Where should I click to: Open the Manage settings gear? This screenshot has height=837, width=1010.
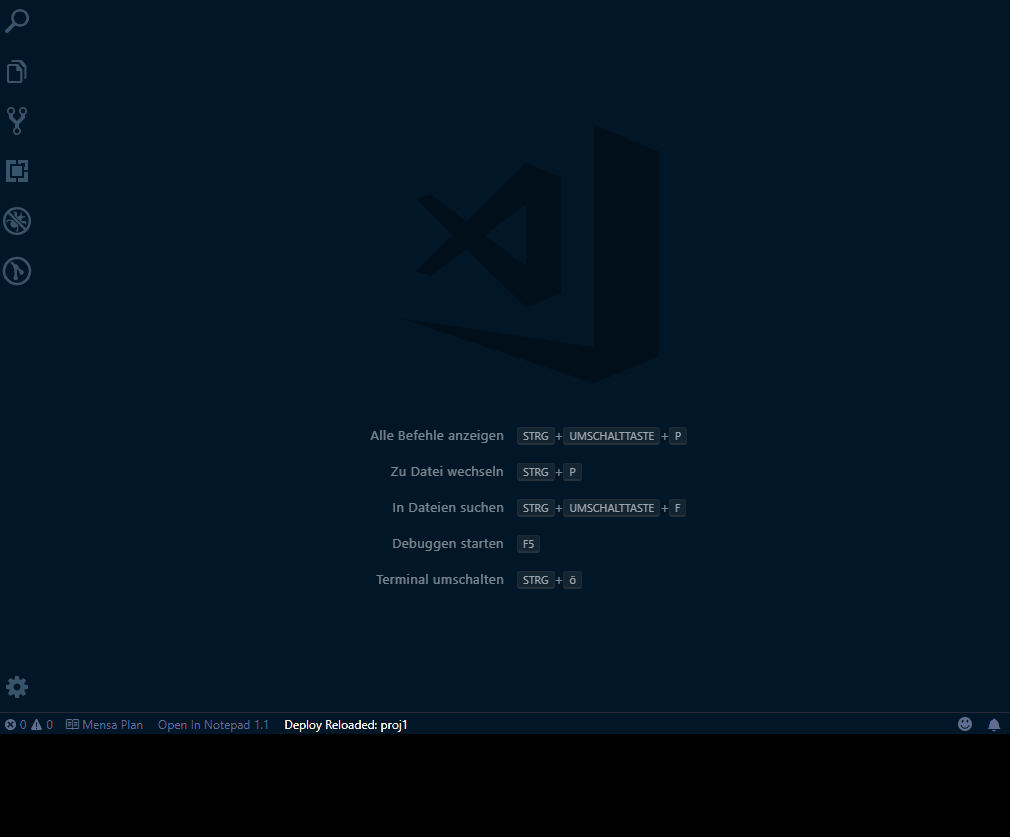(17, 687)
